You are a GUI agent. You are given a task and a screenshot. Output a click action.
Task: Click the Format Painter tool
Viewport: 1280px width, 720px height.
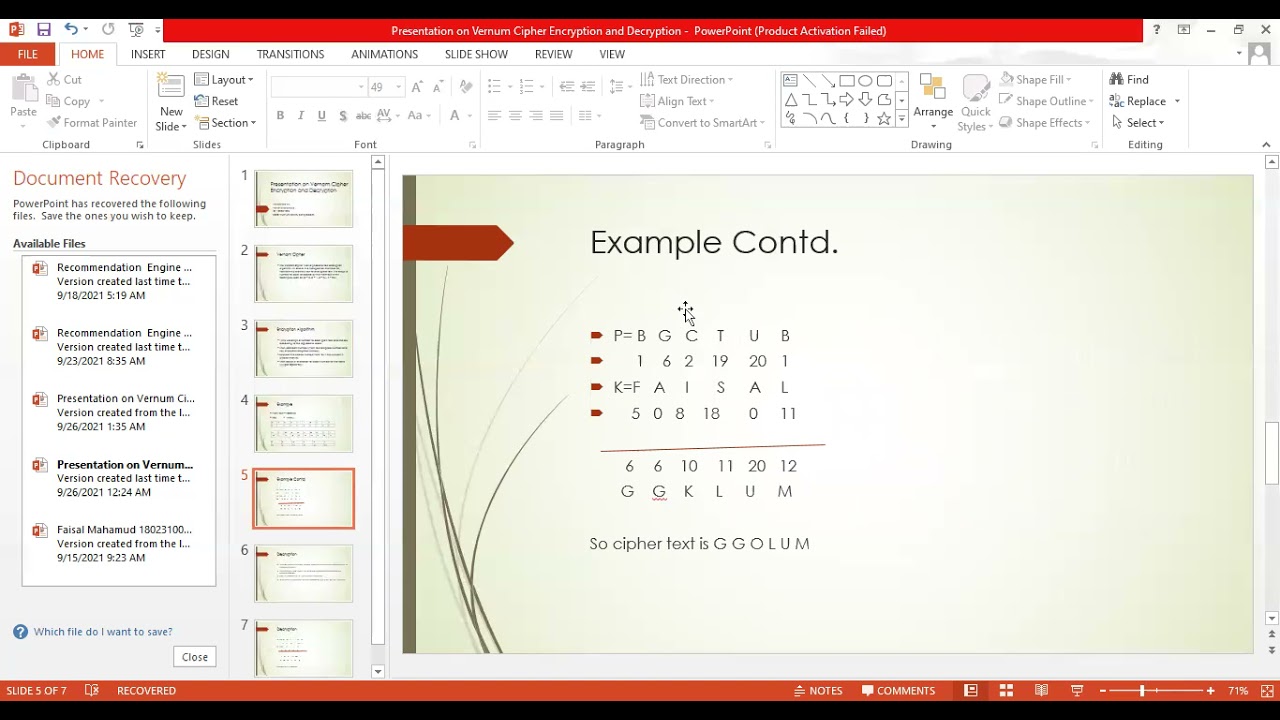[x=91, y=123]
